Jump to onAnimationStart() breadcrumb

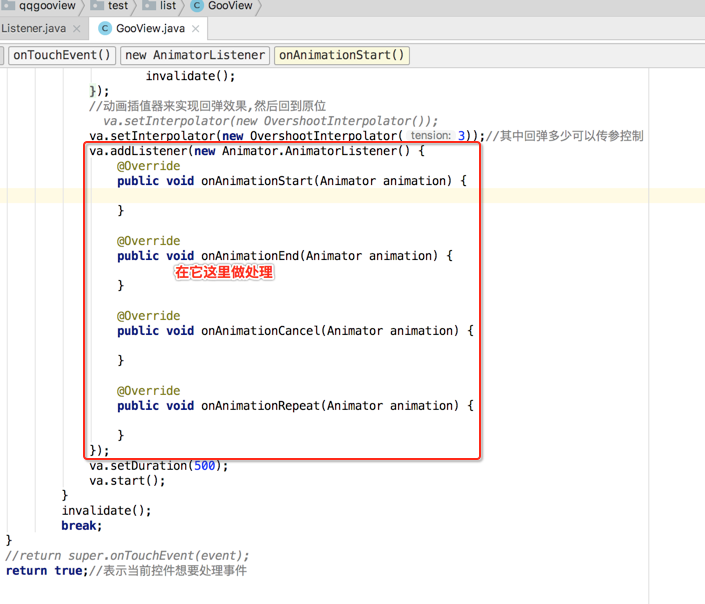tap(342, 55)
